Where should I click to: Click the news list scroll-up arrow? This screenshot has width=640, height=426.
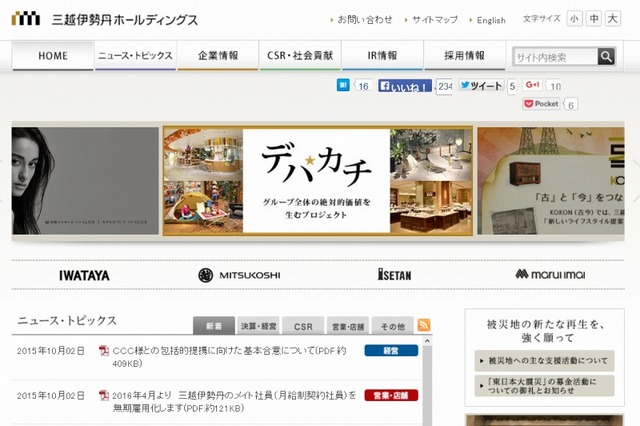pos(427,341)
